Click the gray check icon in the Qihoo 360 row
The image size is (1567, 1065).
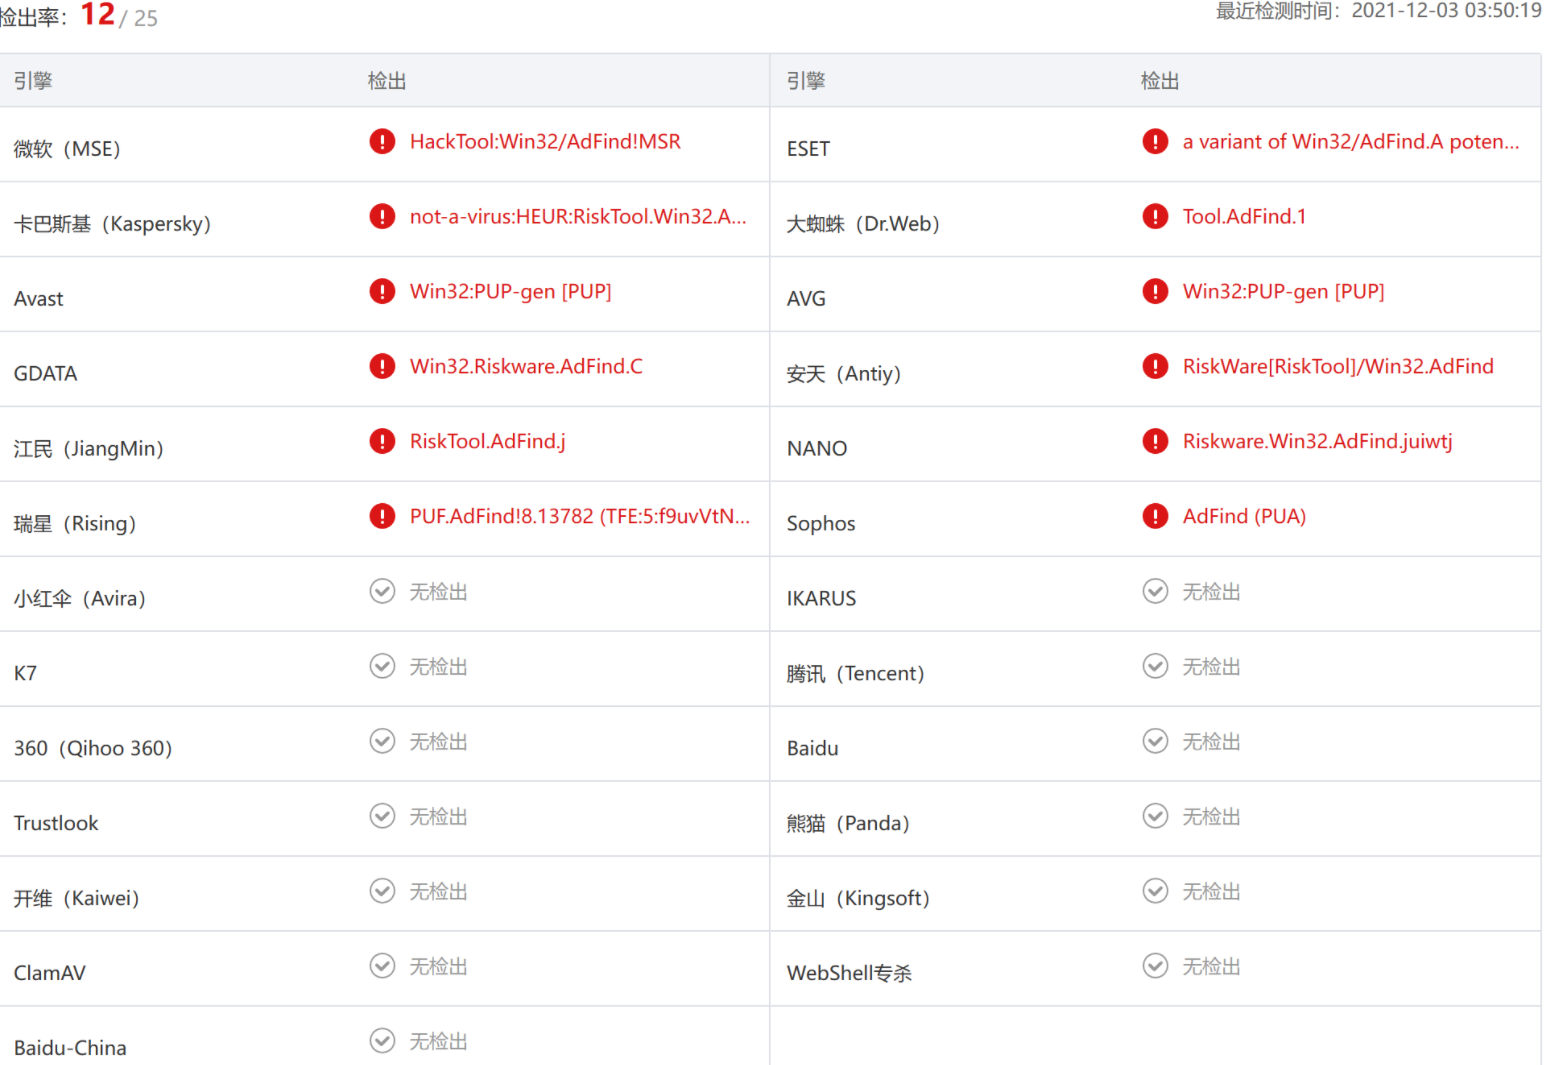click(x=382, y=741)
